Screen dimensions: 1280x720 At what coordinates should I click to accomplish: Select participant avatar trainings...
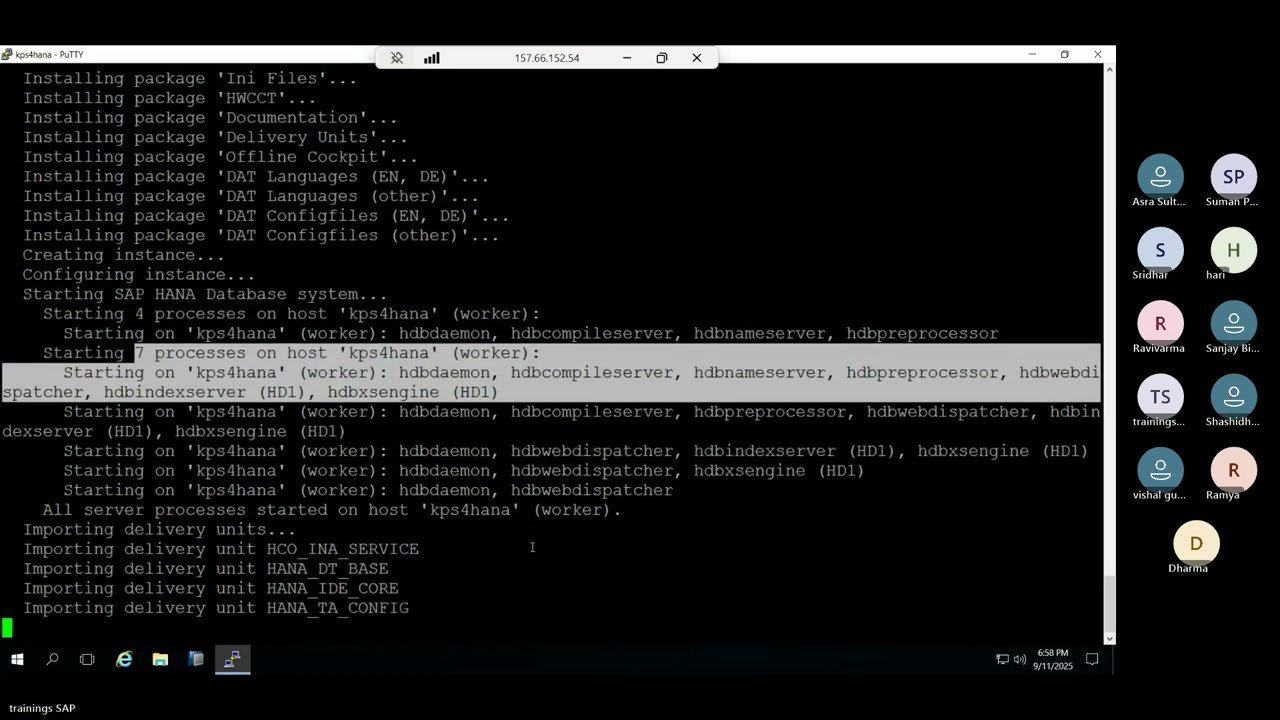click(1160, 397)
